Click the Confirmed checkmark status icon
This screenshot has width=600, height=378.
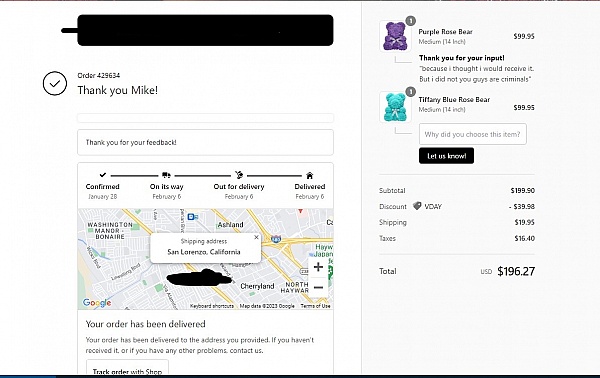click(x=103, y=175)
